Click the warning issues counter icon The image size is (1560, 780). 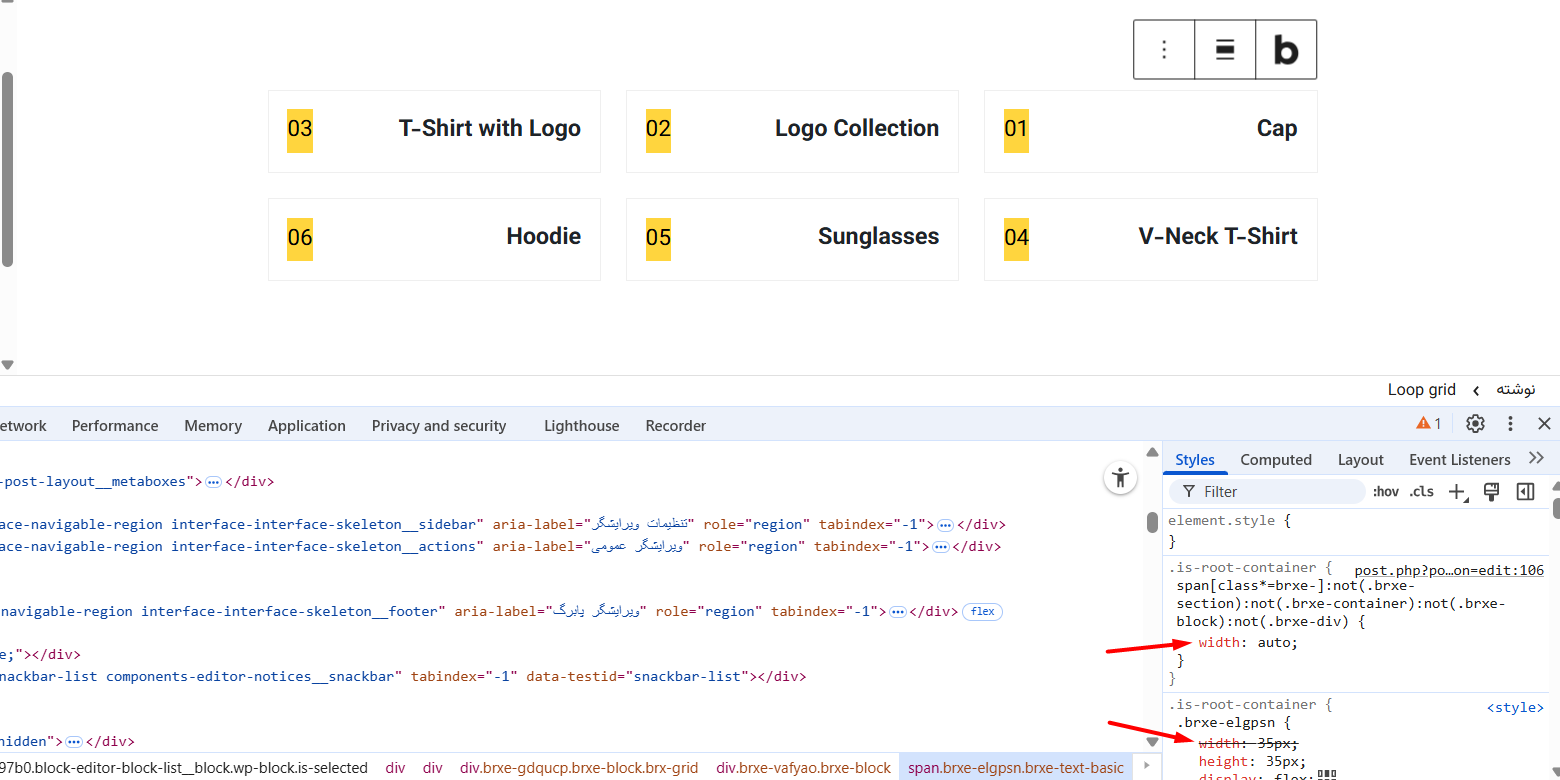(x=1428, y=424)
